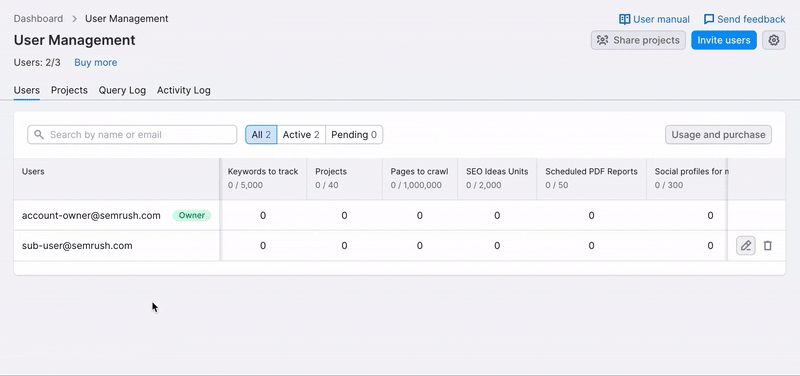The image size is (800, 376).
Task: Click the Projects 0 / 40 column header
Action: pyautogui.click(x=344, y=179)
